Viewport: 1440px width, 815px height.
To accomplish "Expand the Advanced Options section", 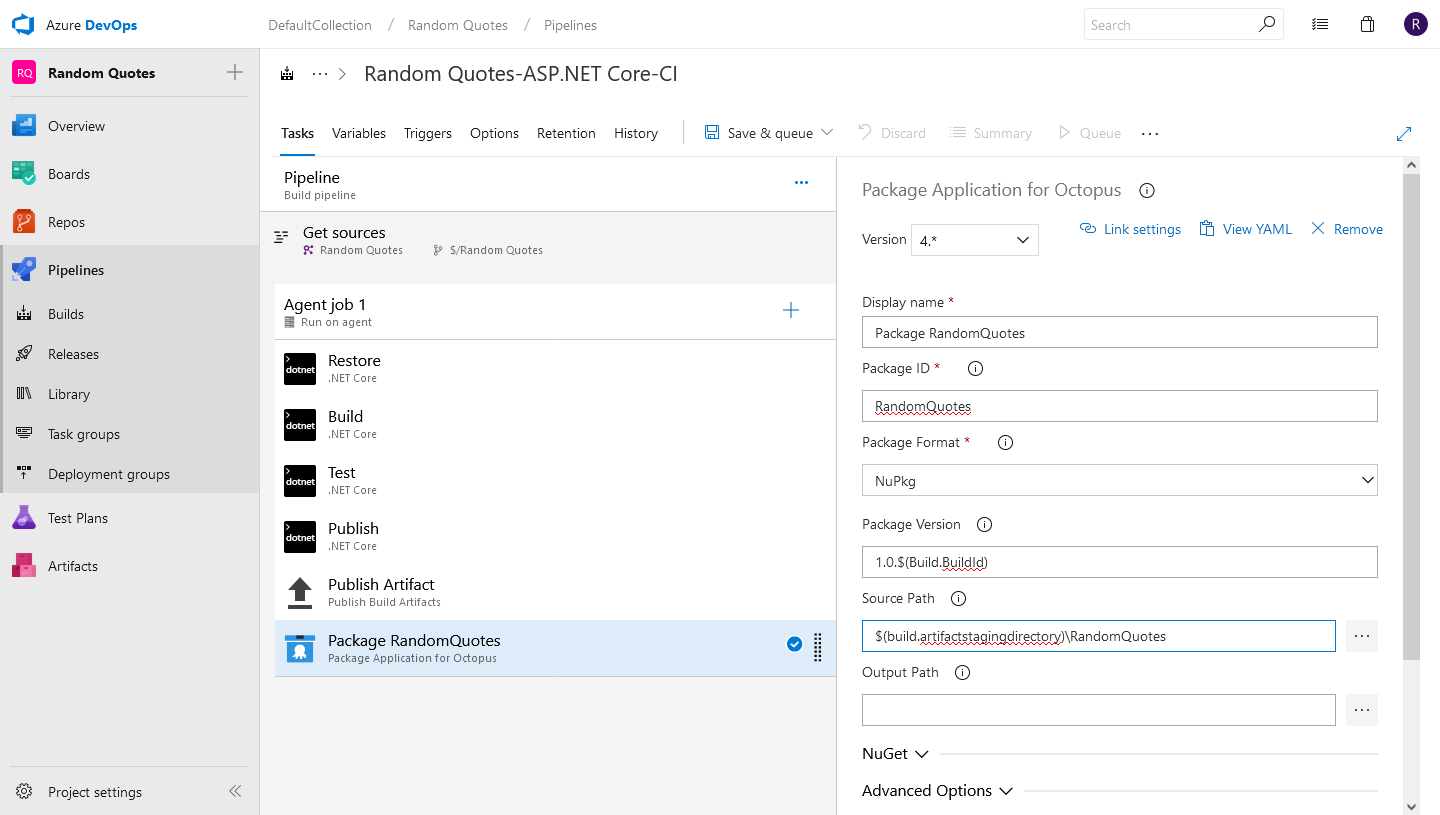I will tap(937, 791).
